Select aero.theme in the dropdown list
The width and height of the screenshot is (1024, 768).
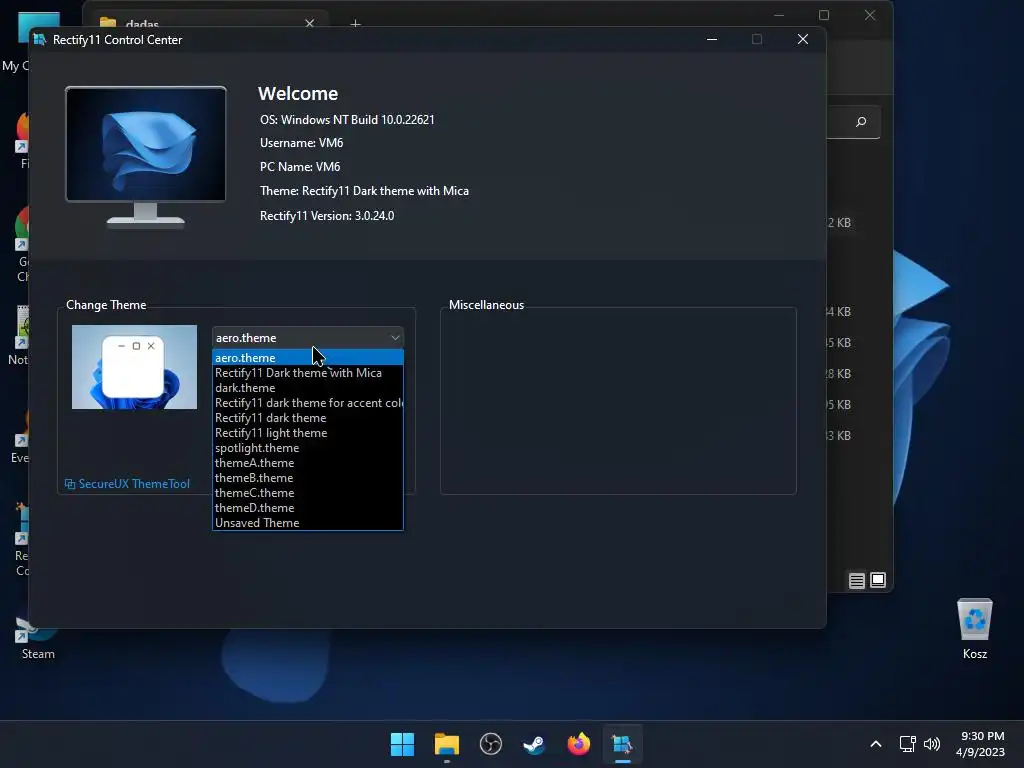[x=308, y=358]
